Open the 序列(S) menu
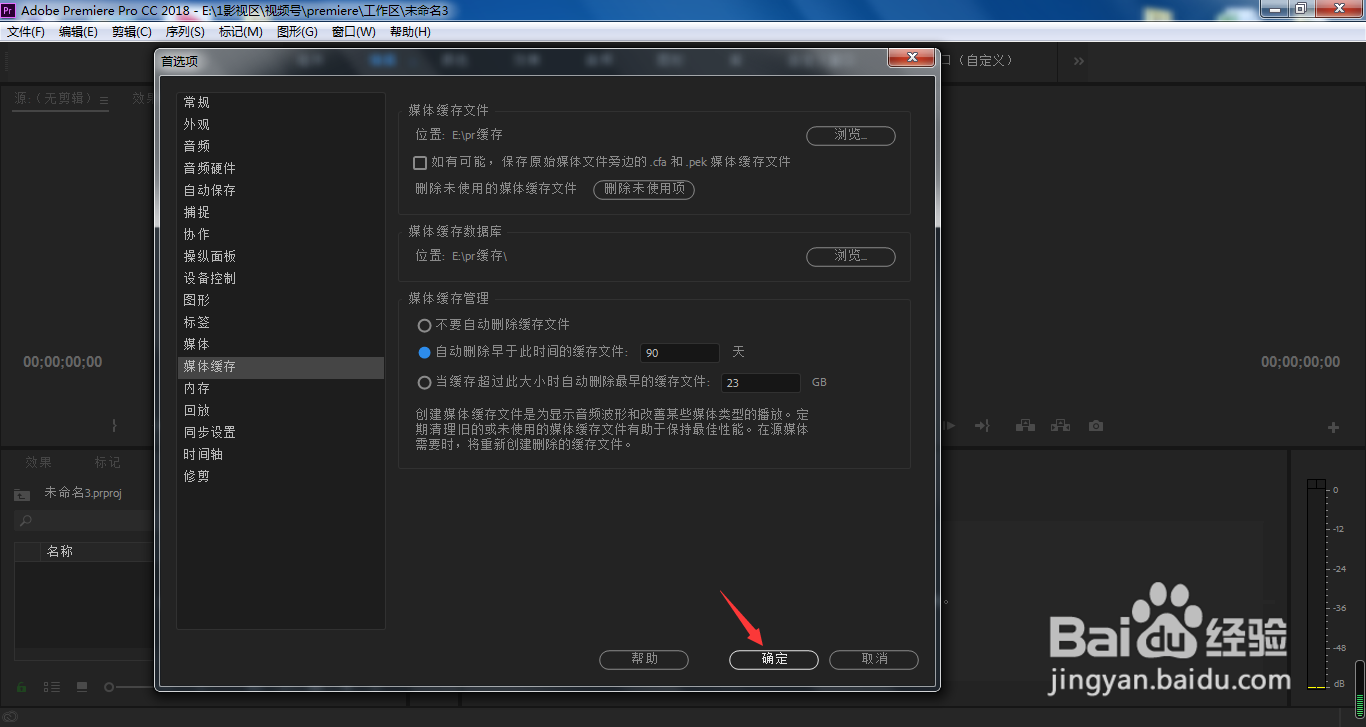The width and height of the screenshot is (1366, 727). [x=185, y=32]
